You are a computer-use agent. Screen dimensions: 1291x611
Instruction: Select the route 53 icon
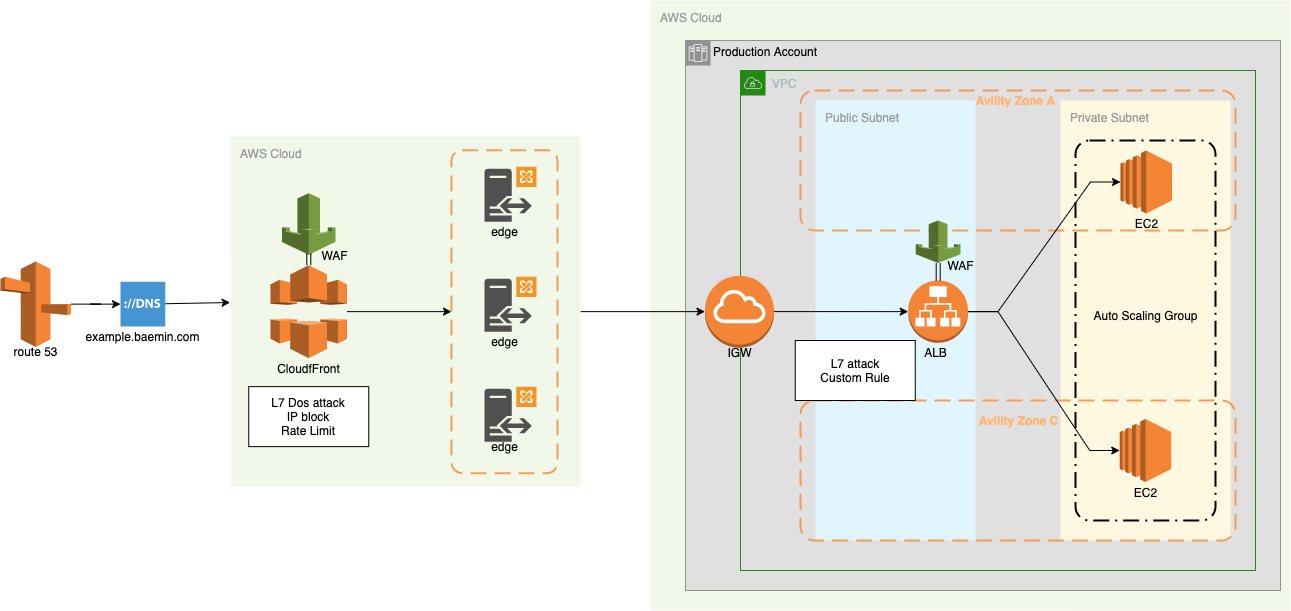click(34, 303)
